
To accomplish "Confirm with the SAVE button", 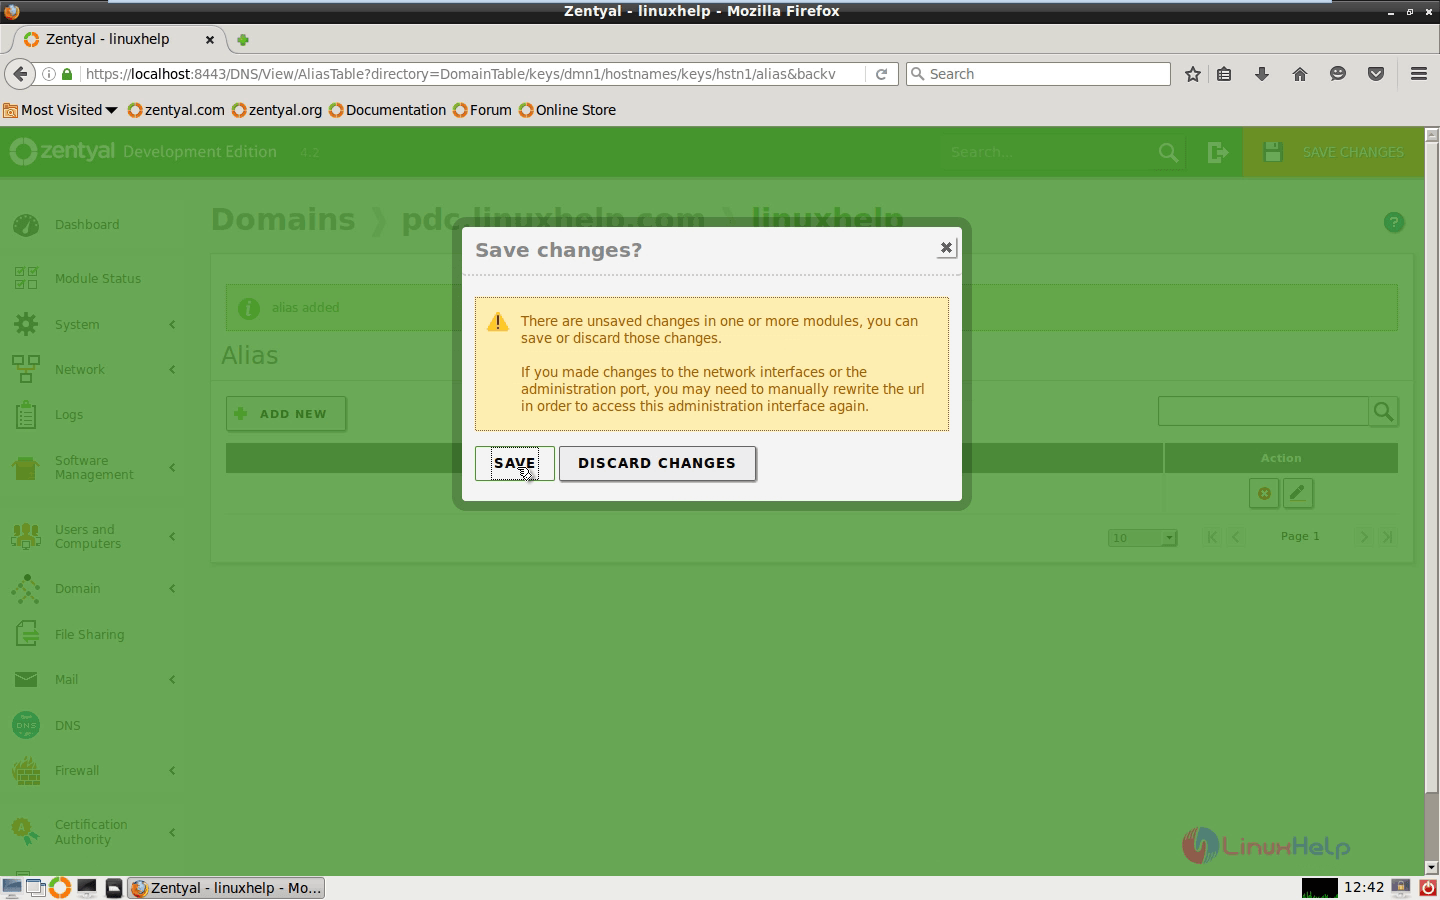I will pos(514,463).
